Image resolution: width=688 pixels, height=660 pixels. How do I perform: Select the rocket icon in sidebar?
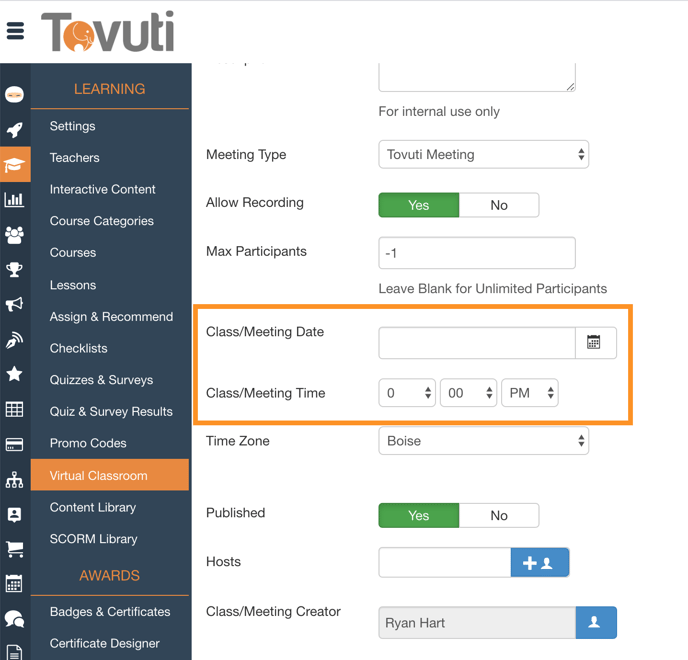coord(14,130)
